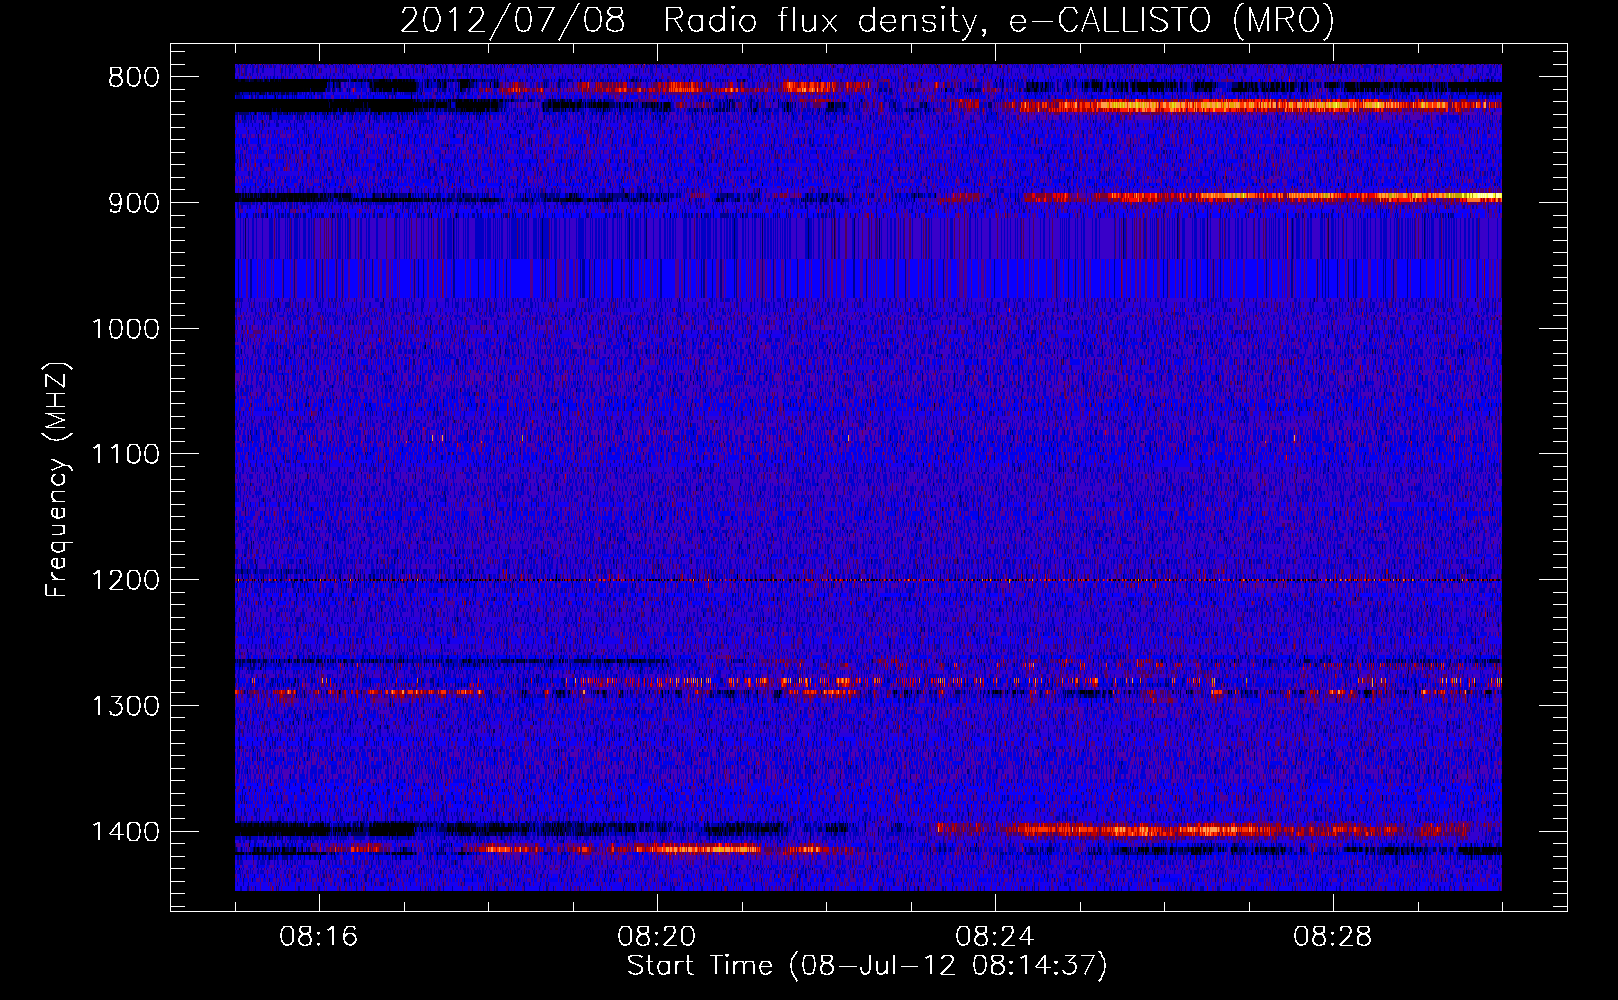Click the 08:24 time tick label
The image size is (1618, 1000).
(x=995, y=937)
